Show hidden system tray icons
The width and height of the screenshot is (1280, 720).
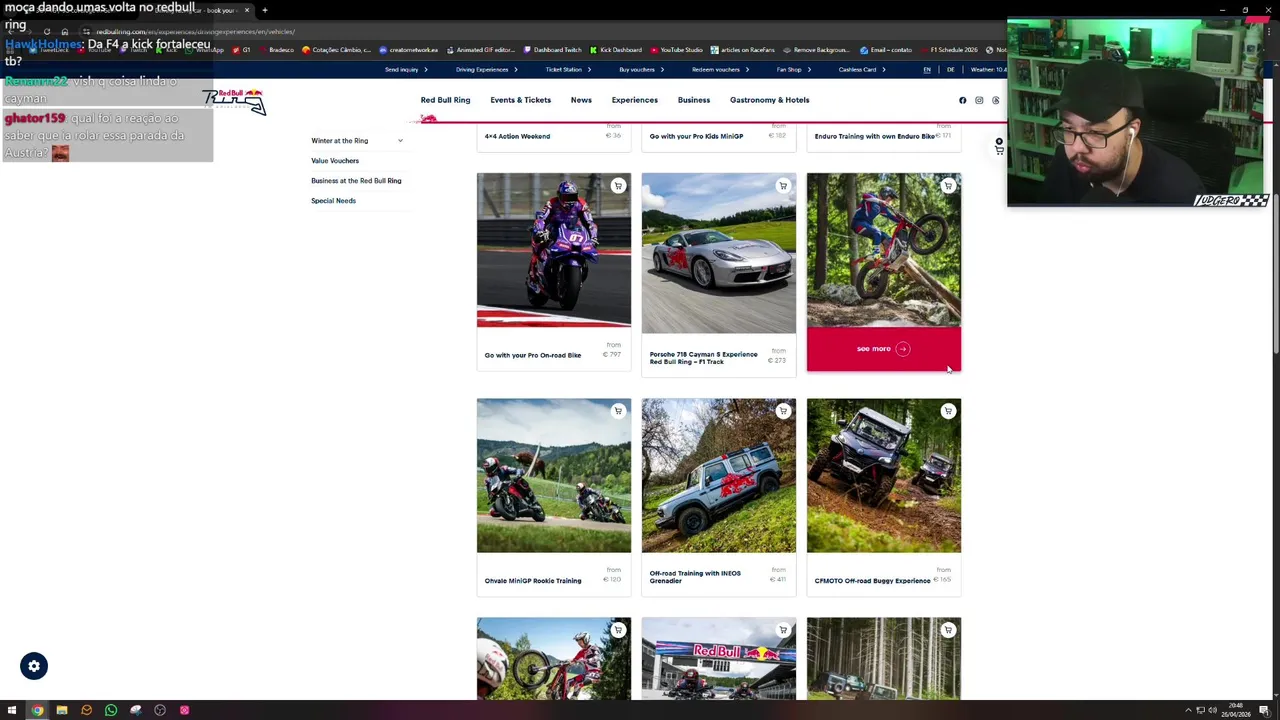pyautogui.click(x=1188, y=710)
